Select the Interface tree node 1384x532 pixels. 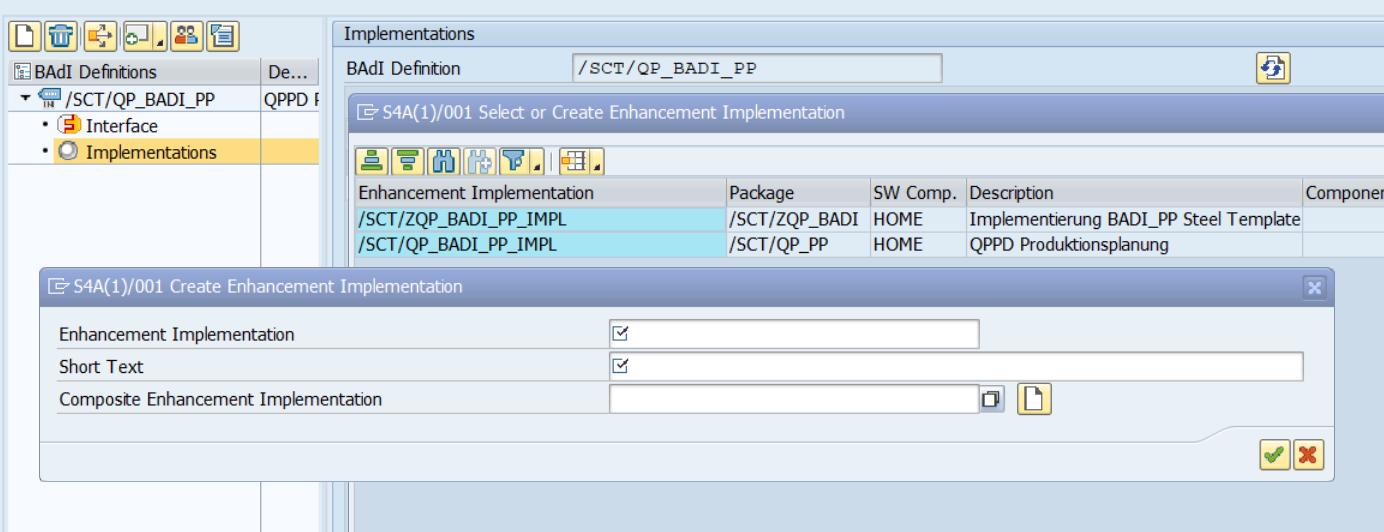(121, 125)
